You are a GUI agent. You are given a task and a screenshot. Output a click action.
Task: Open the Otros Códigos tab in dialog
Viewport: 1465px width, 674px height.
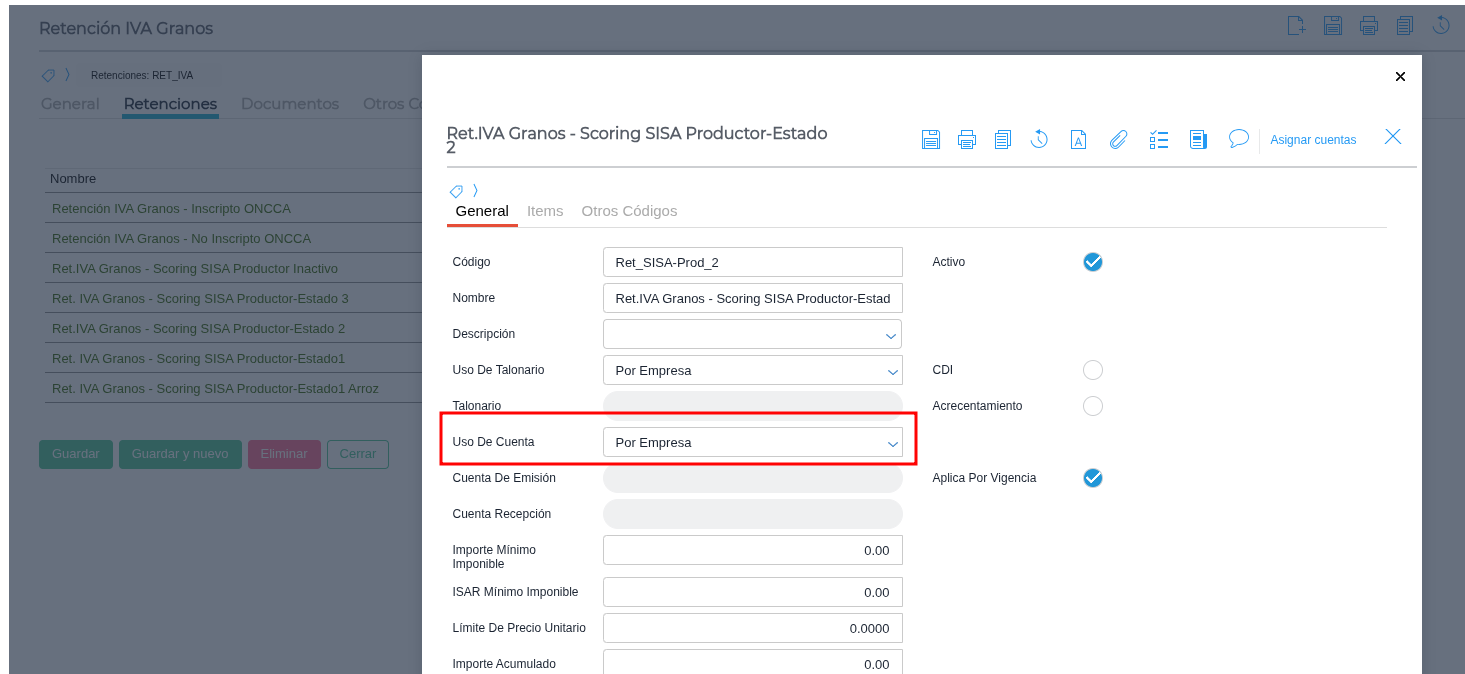(x=629, y=211)
